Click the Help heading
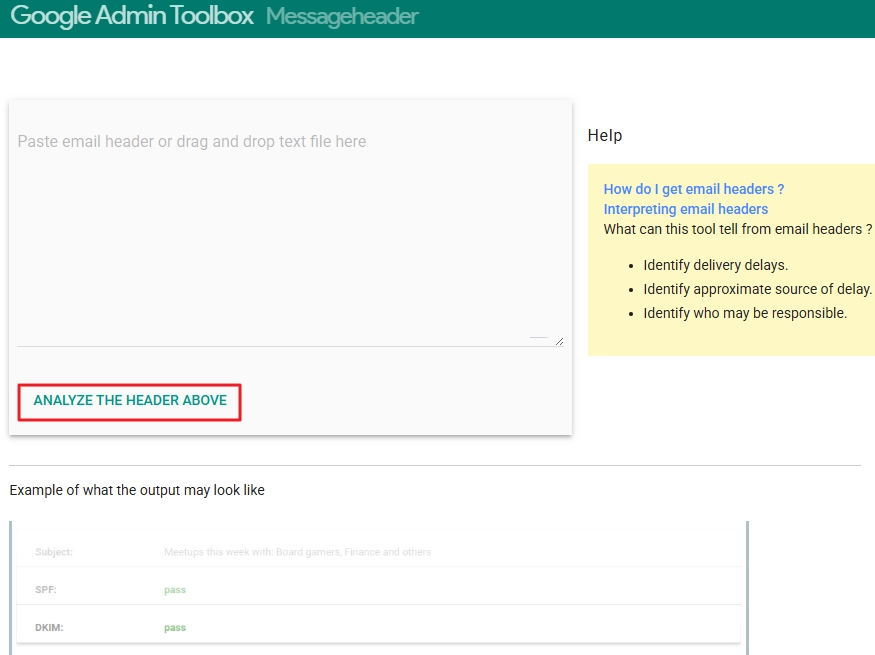875x655 pixels. [x=605, y=135]
